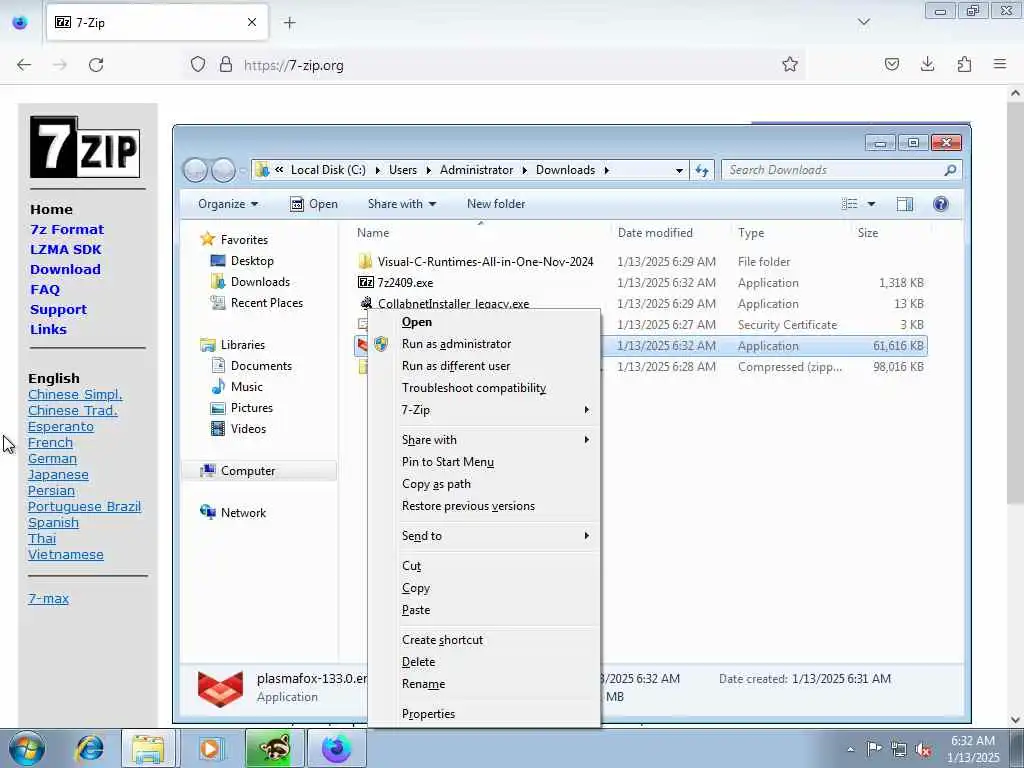Open Explorer help question mark
Image resolution: width=1024 pixels, height=768 pixels.
pos(940,204)
